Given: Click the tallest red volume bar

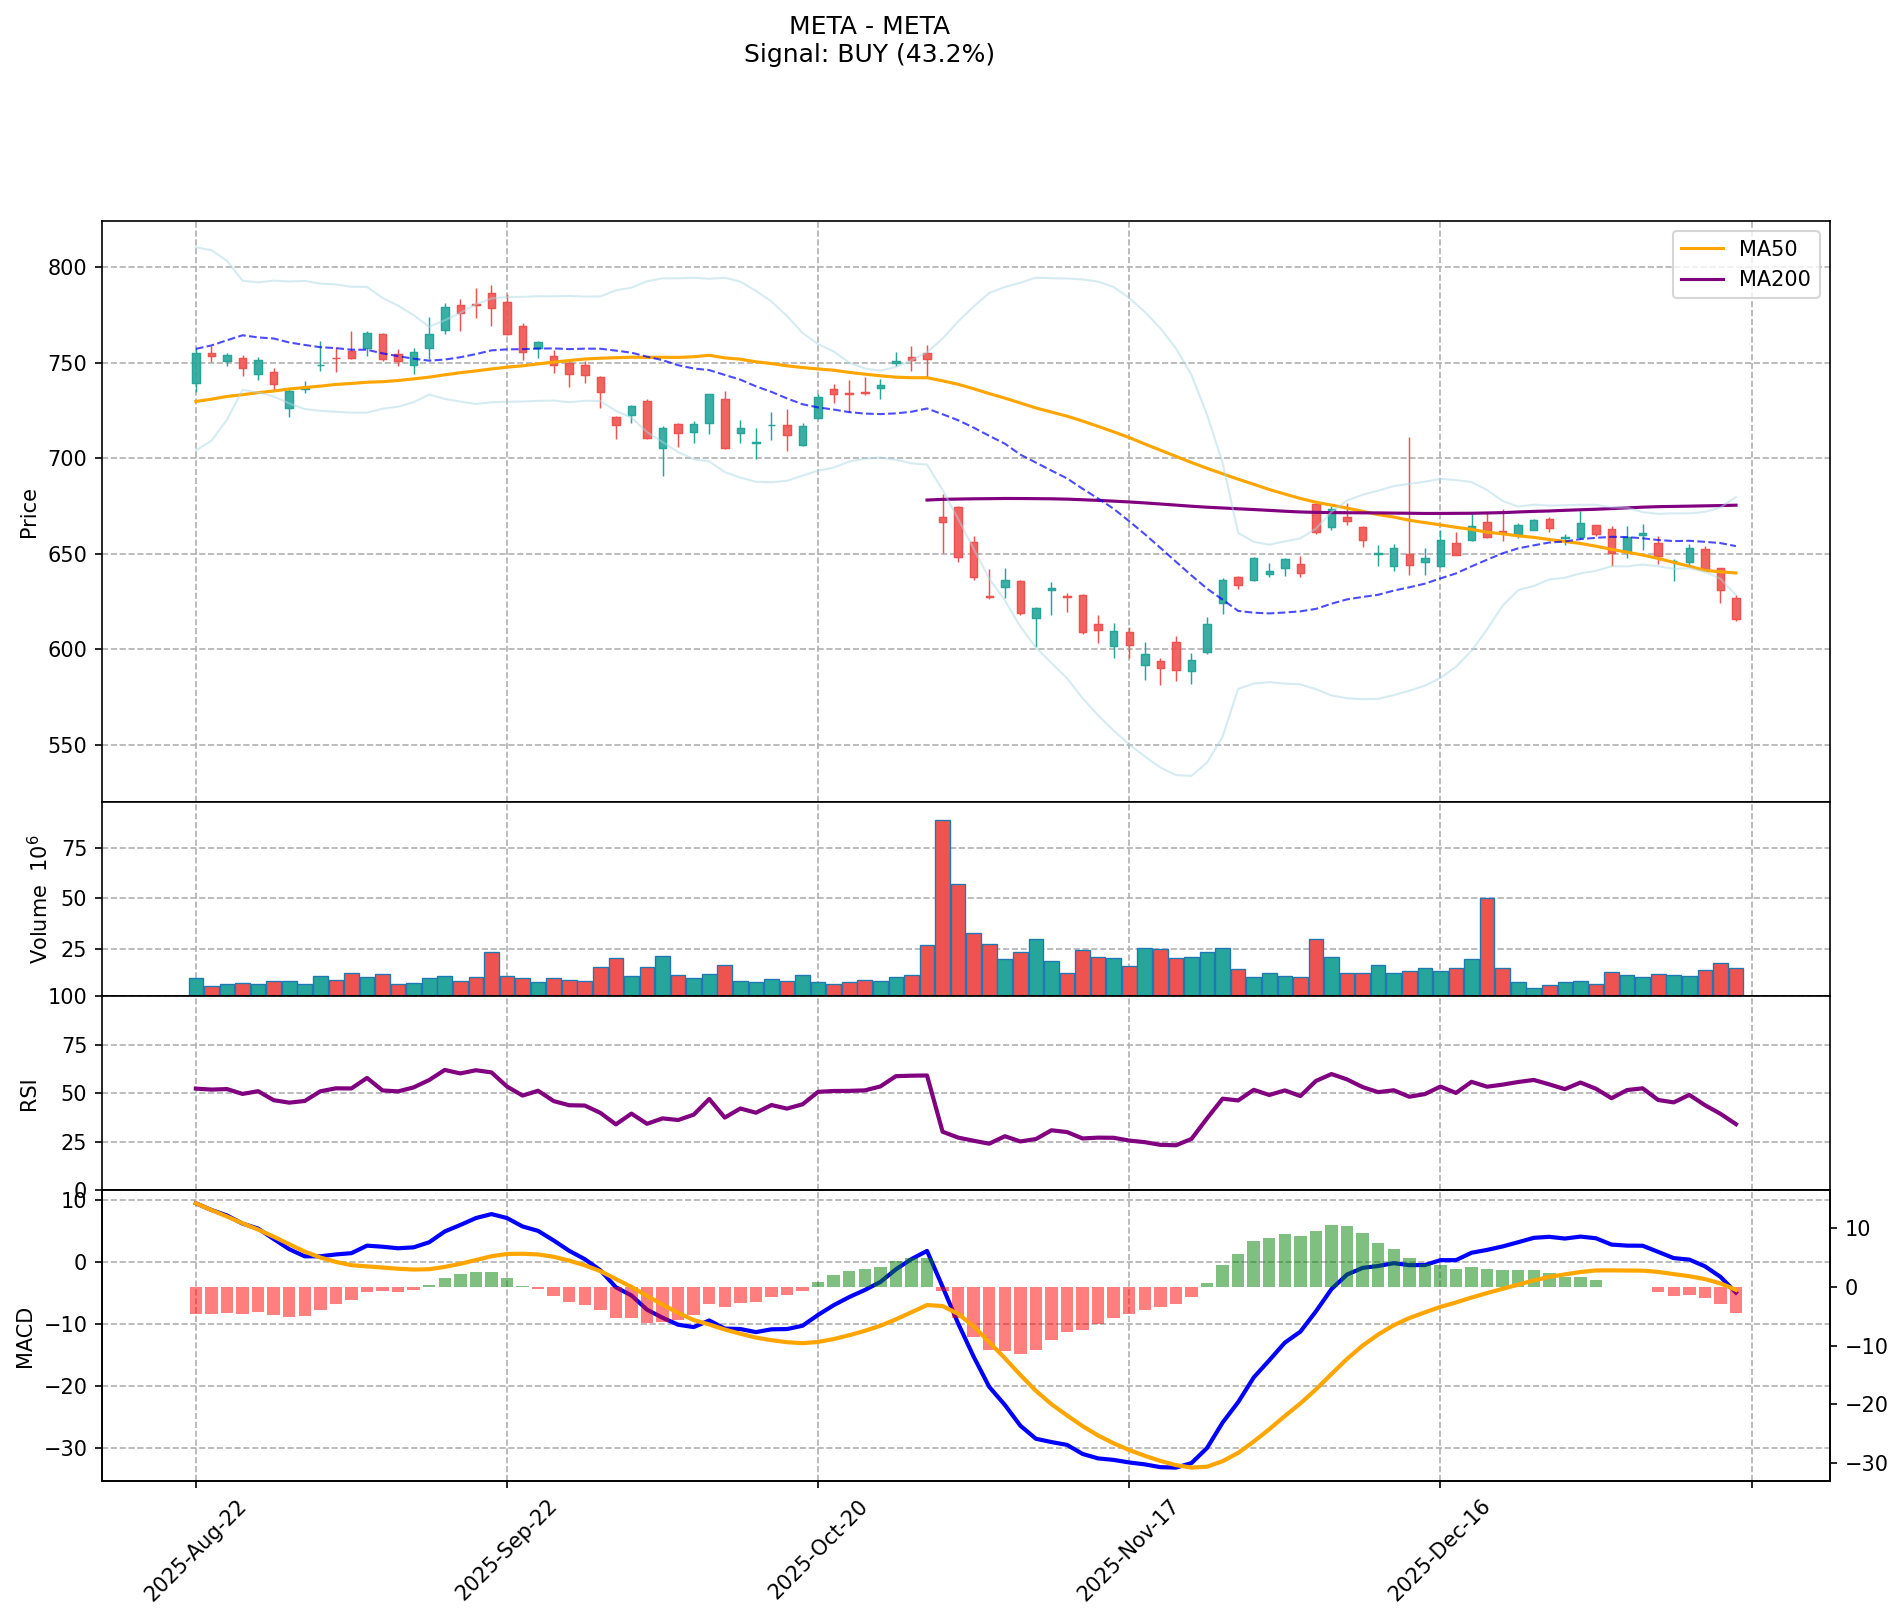Looking at the screenshot, I should 942,907.
